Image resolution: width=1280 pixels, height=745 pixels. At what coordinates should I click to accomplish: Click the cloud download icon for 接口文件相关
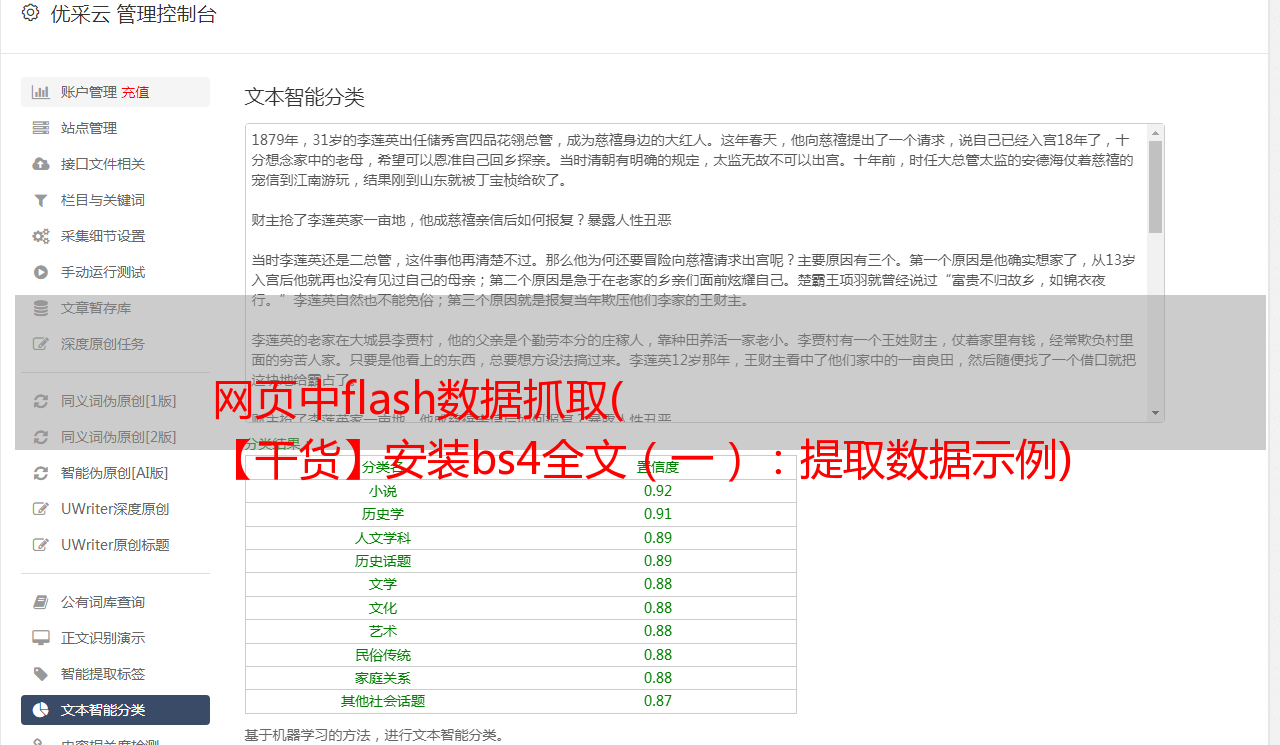click(41, 164)
